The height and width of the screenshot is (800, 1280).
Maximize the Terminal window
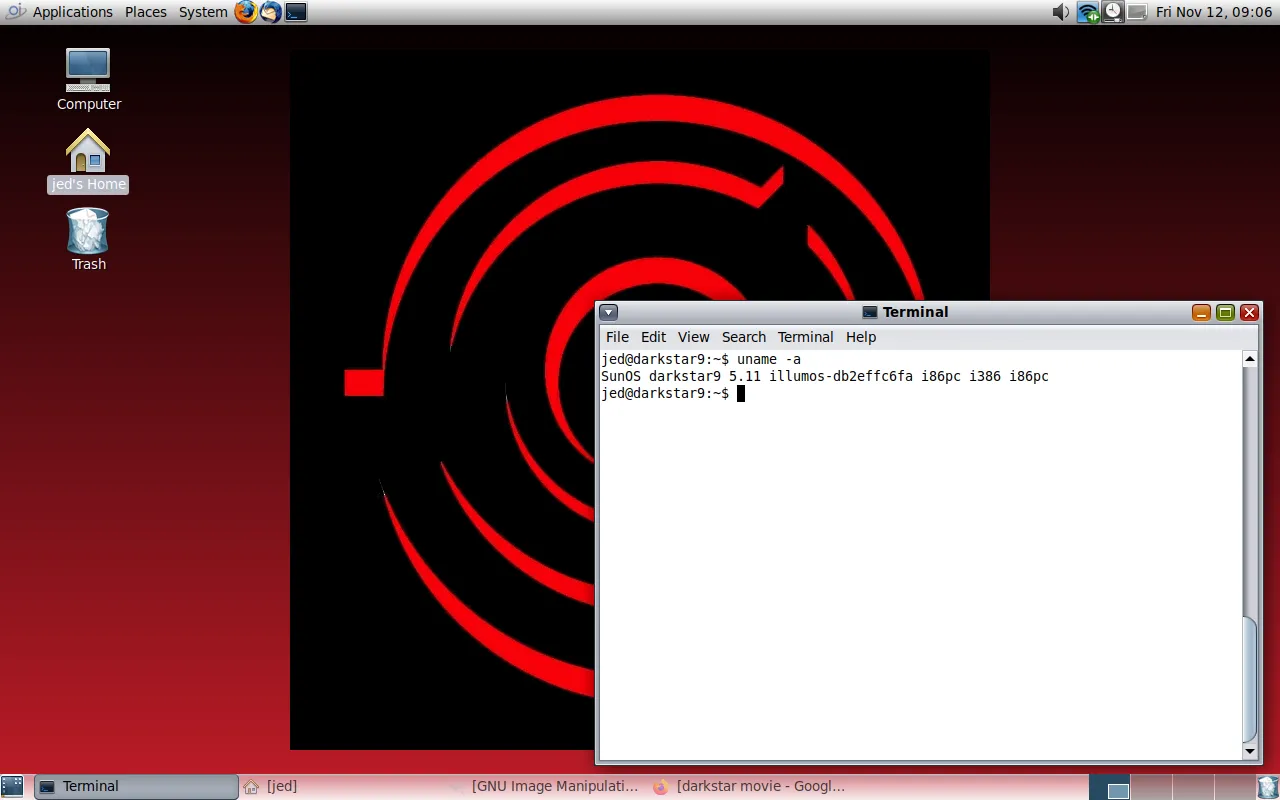(x=1225, y=313)
